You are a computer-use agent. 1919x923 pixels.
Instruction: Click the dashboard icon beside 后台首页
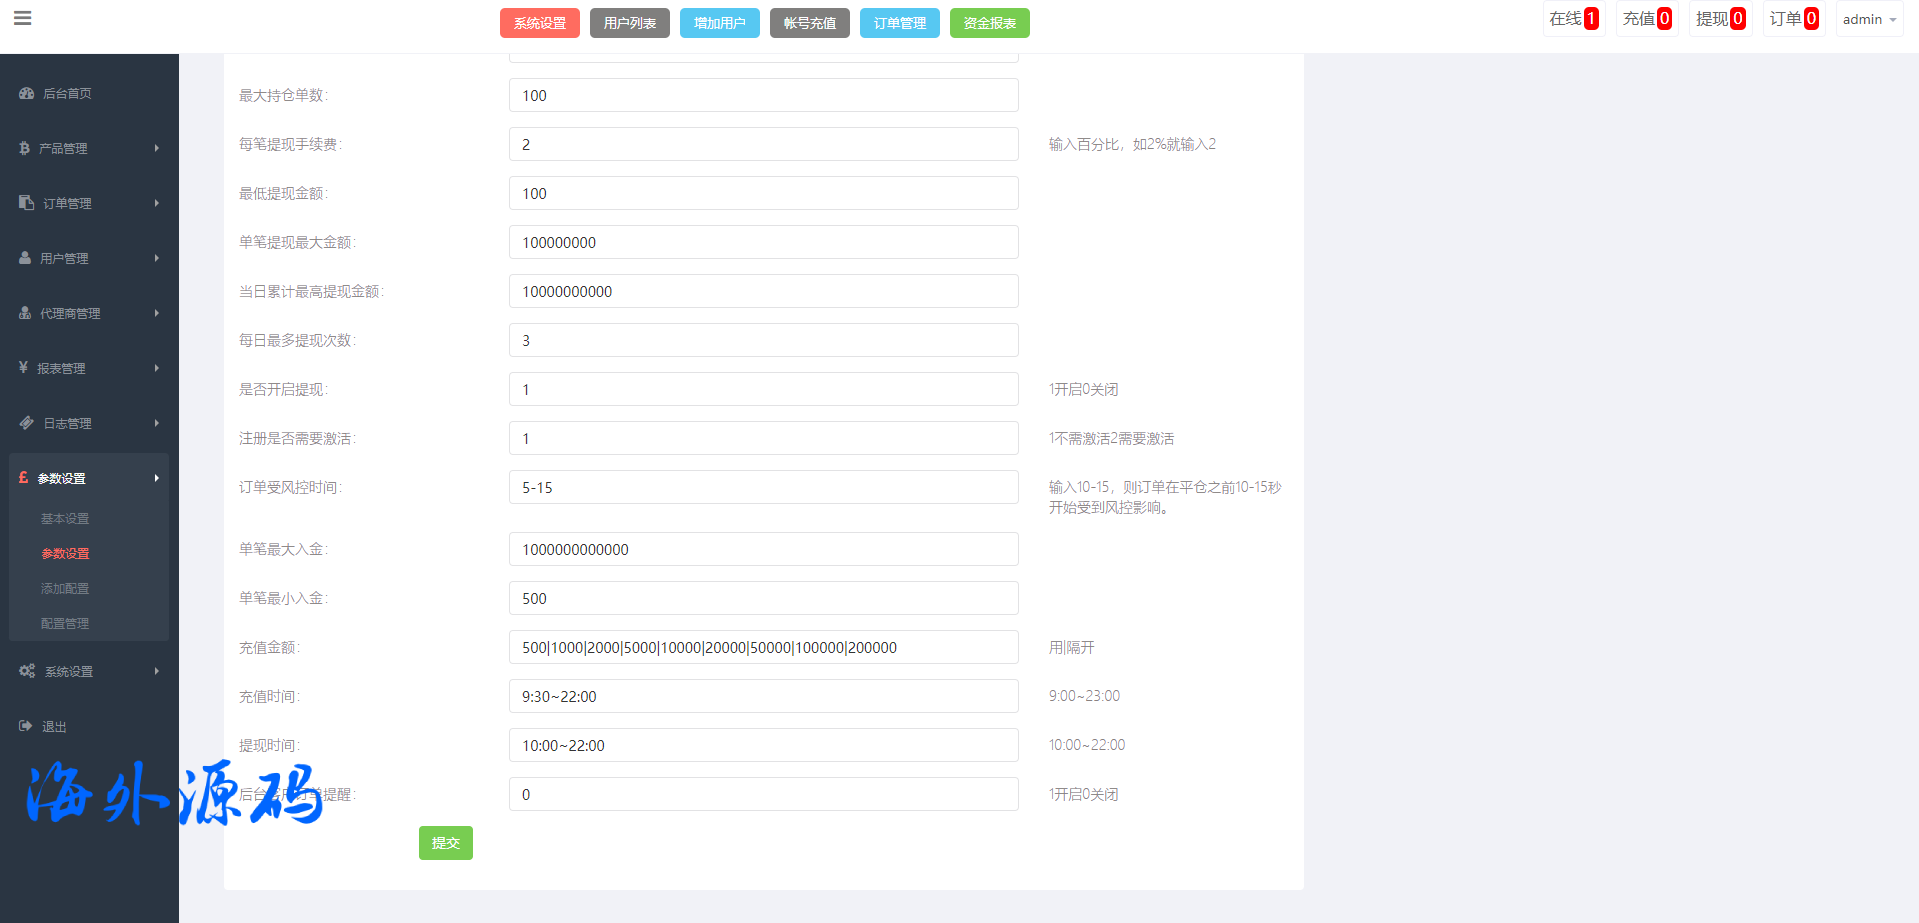point(27,93)
